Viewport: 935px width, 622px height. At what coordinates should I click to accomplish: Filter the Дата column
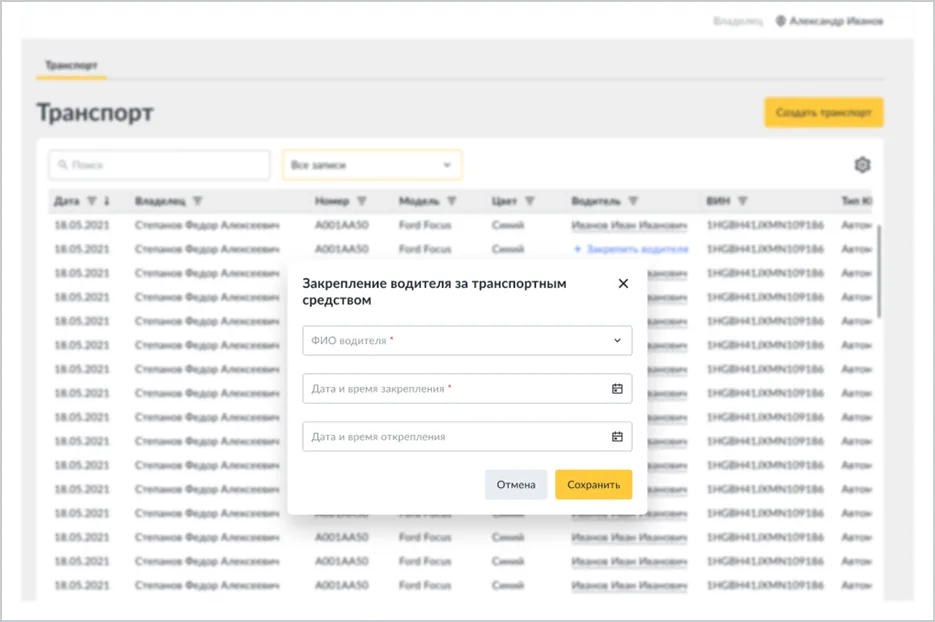tap(92, 201)
